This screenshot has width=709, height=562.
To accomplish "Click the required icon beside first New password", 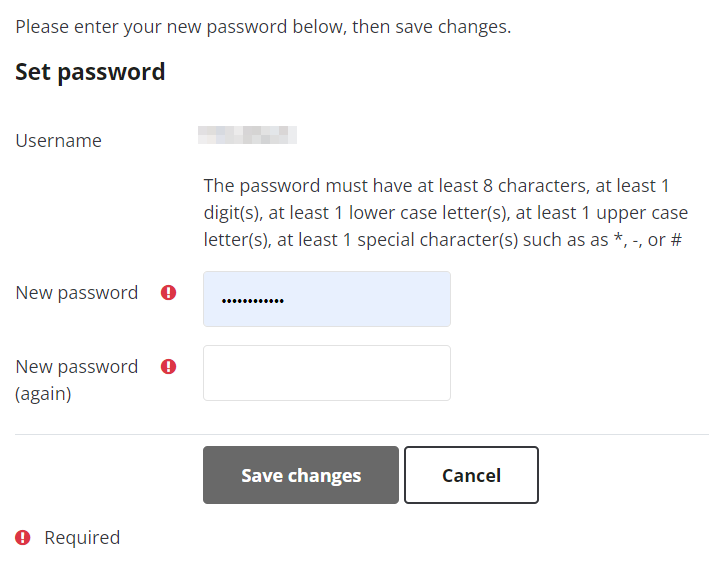I will pyautogui.click(x=168, y=293).
